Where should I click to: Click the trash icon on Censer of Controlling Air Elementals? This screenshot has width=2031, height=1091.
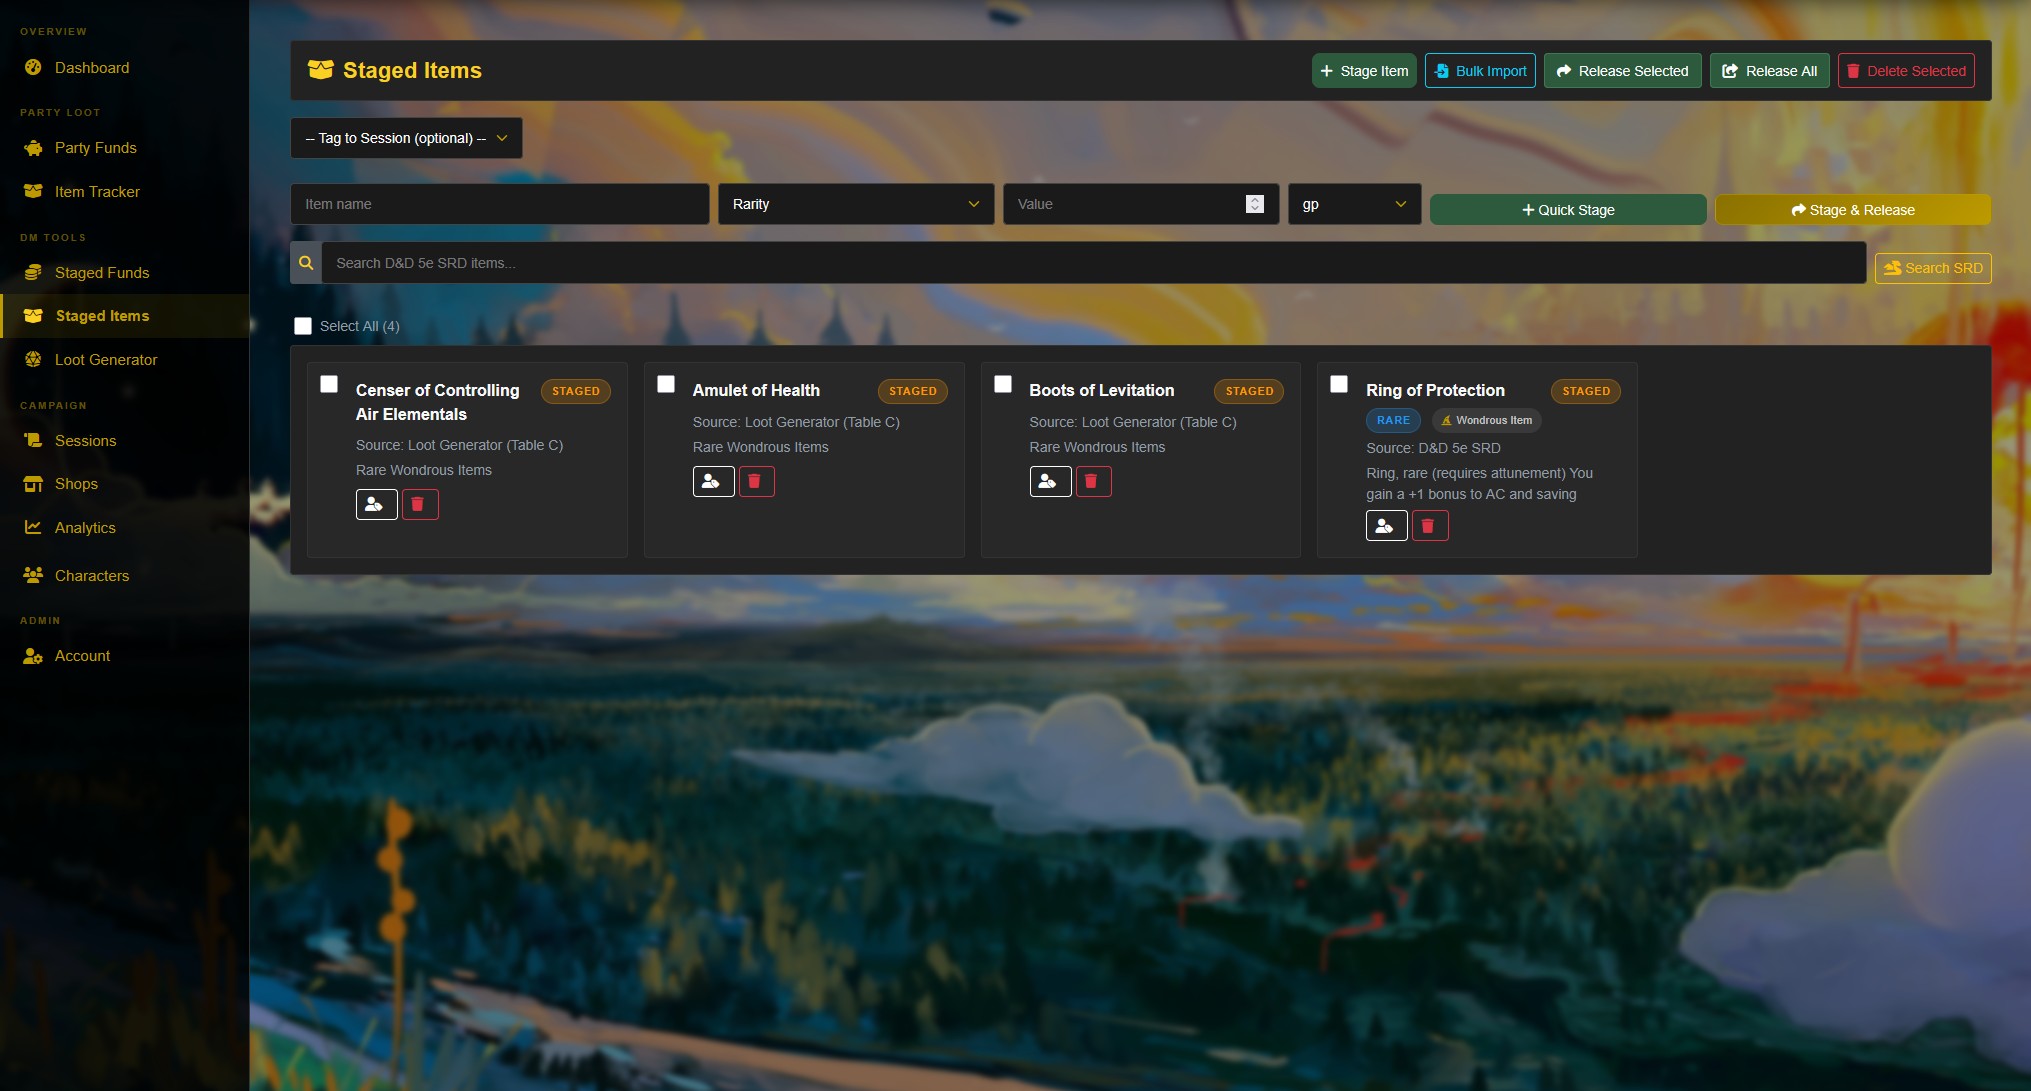click(x=419, y=505)
